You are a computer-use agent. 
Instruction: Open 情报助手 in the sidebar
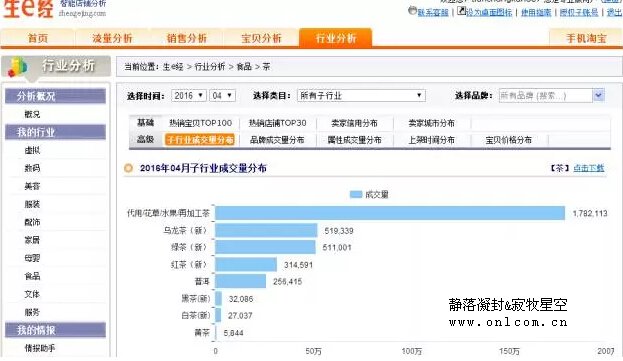point(40,348)
